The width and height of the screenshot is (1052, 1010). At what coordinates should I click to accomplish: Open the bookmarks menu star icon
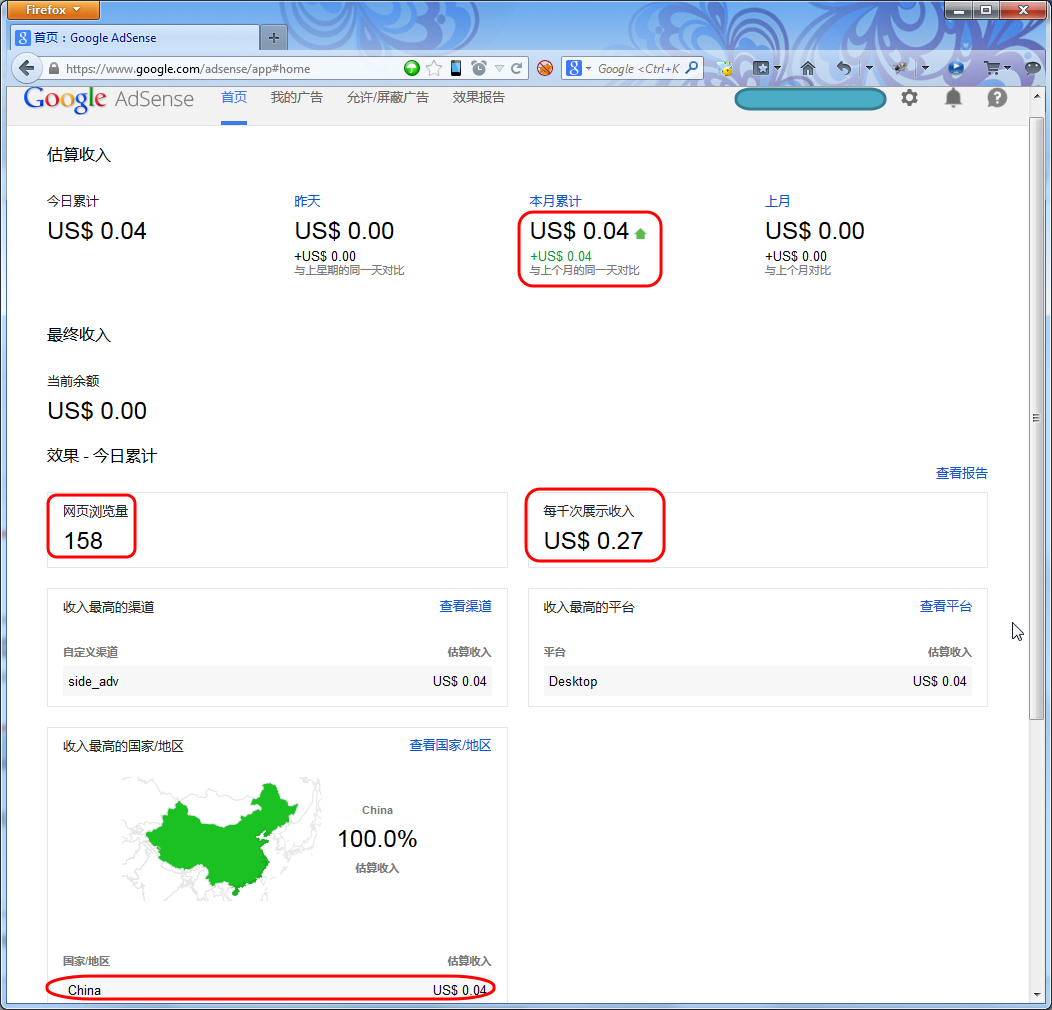(x=761, y=68)
